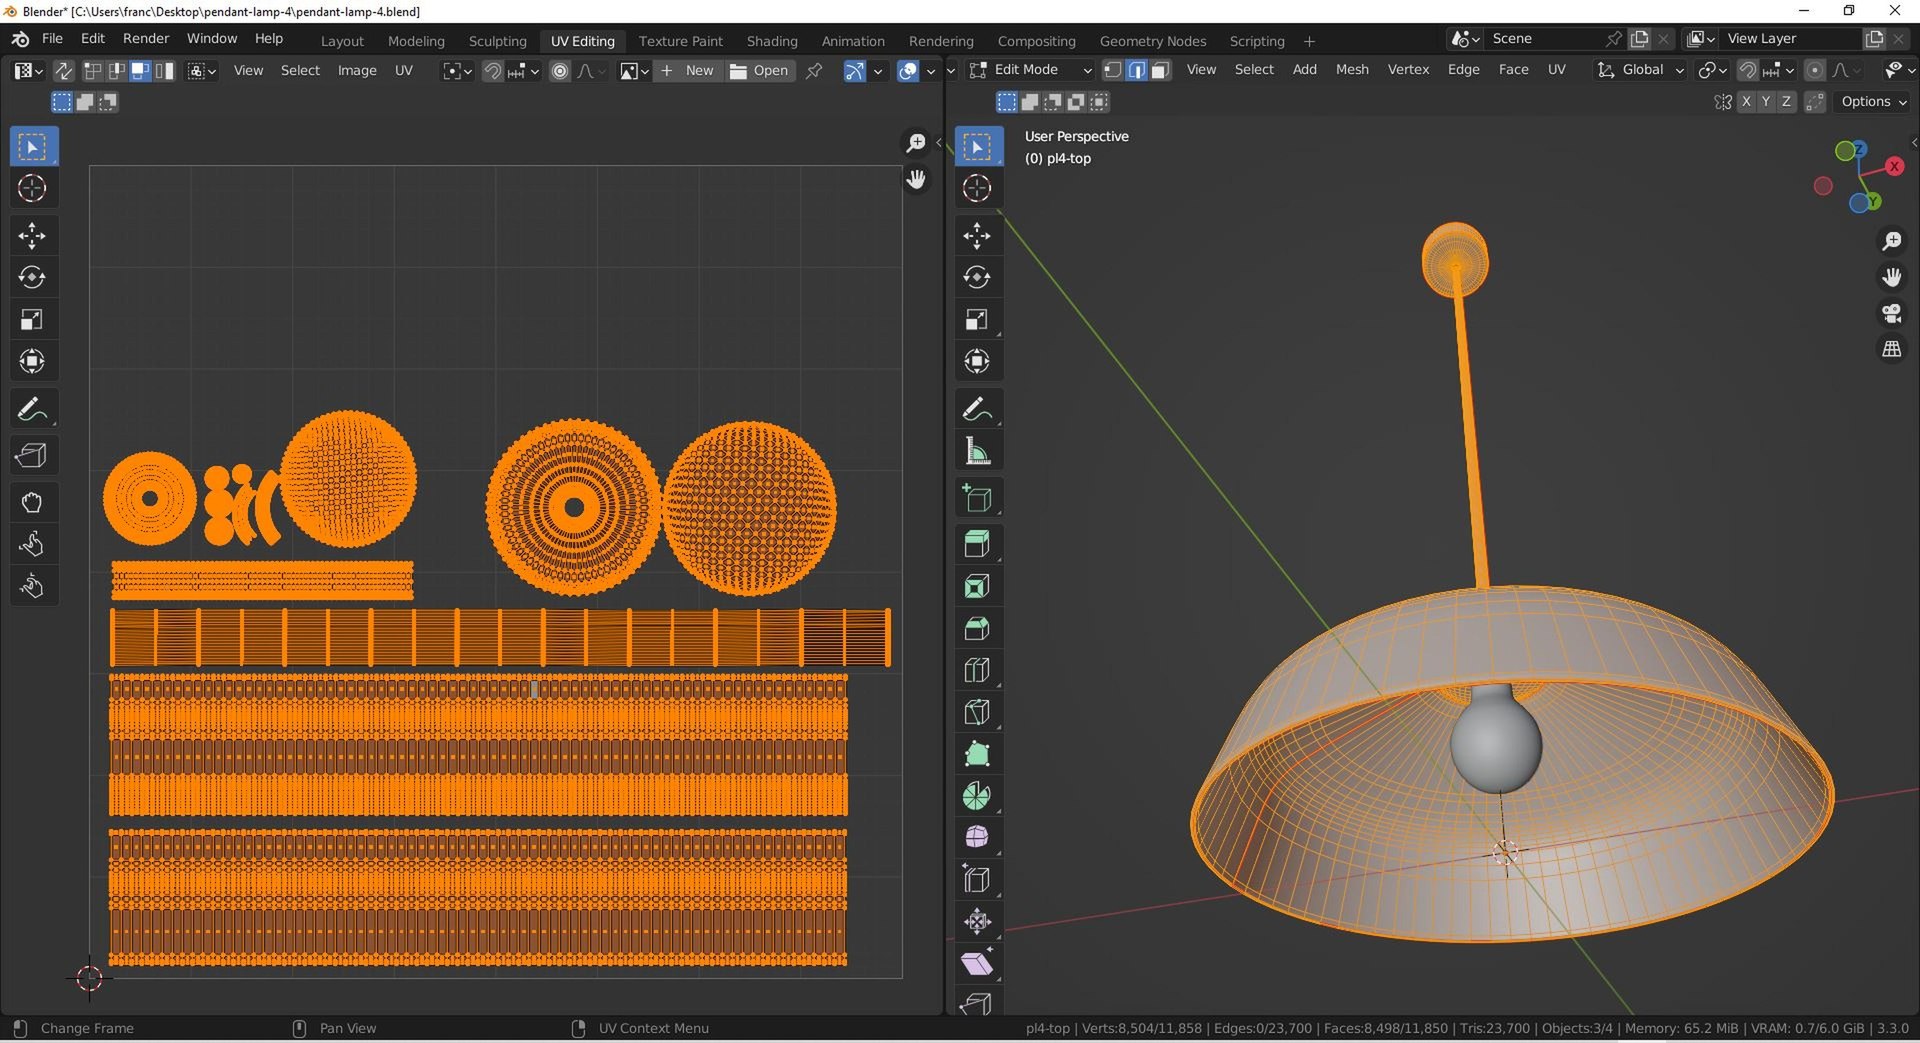Open UV editor pivot point dropdown

[457, 71]
